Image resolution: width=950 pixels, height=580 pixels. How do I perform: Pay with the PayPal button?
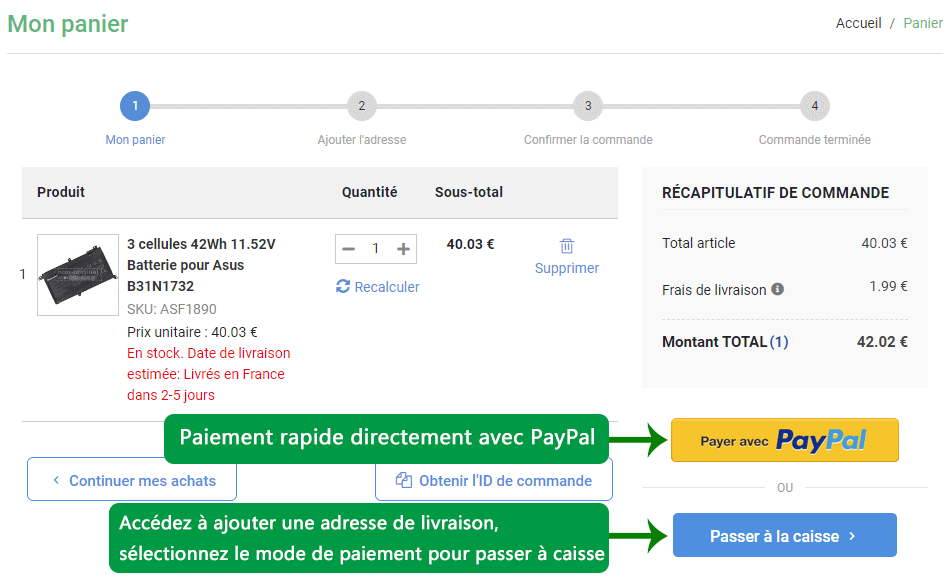coord(785,440)
